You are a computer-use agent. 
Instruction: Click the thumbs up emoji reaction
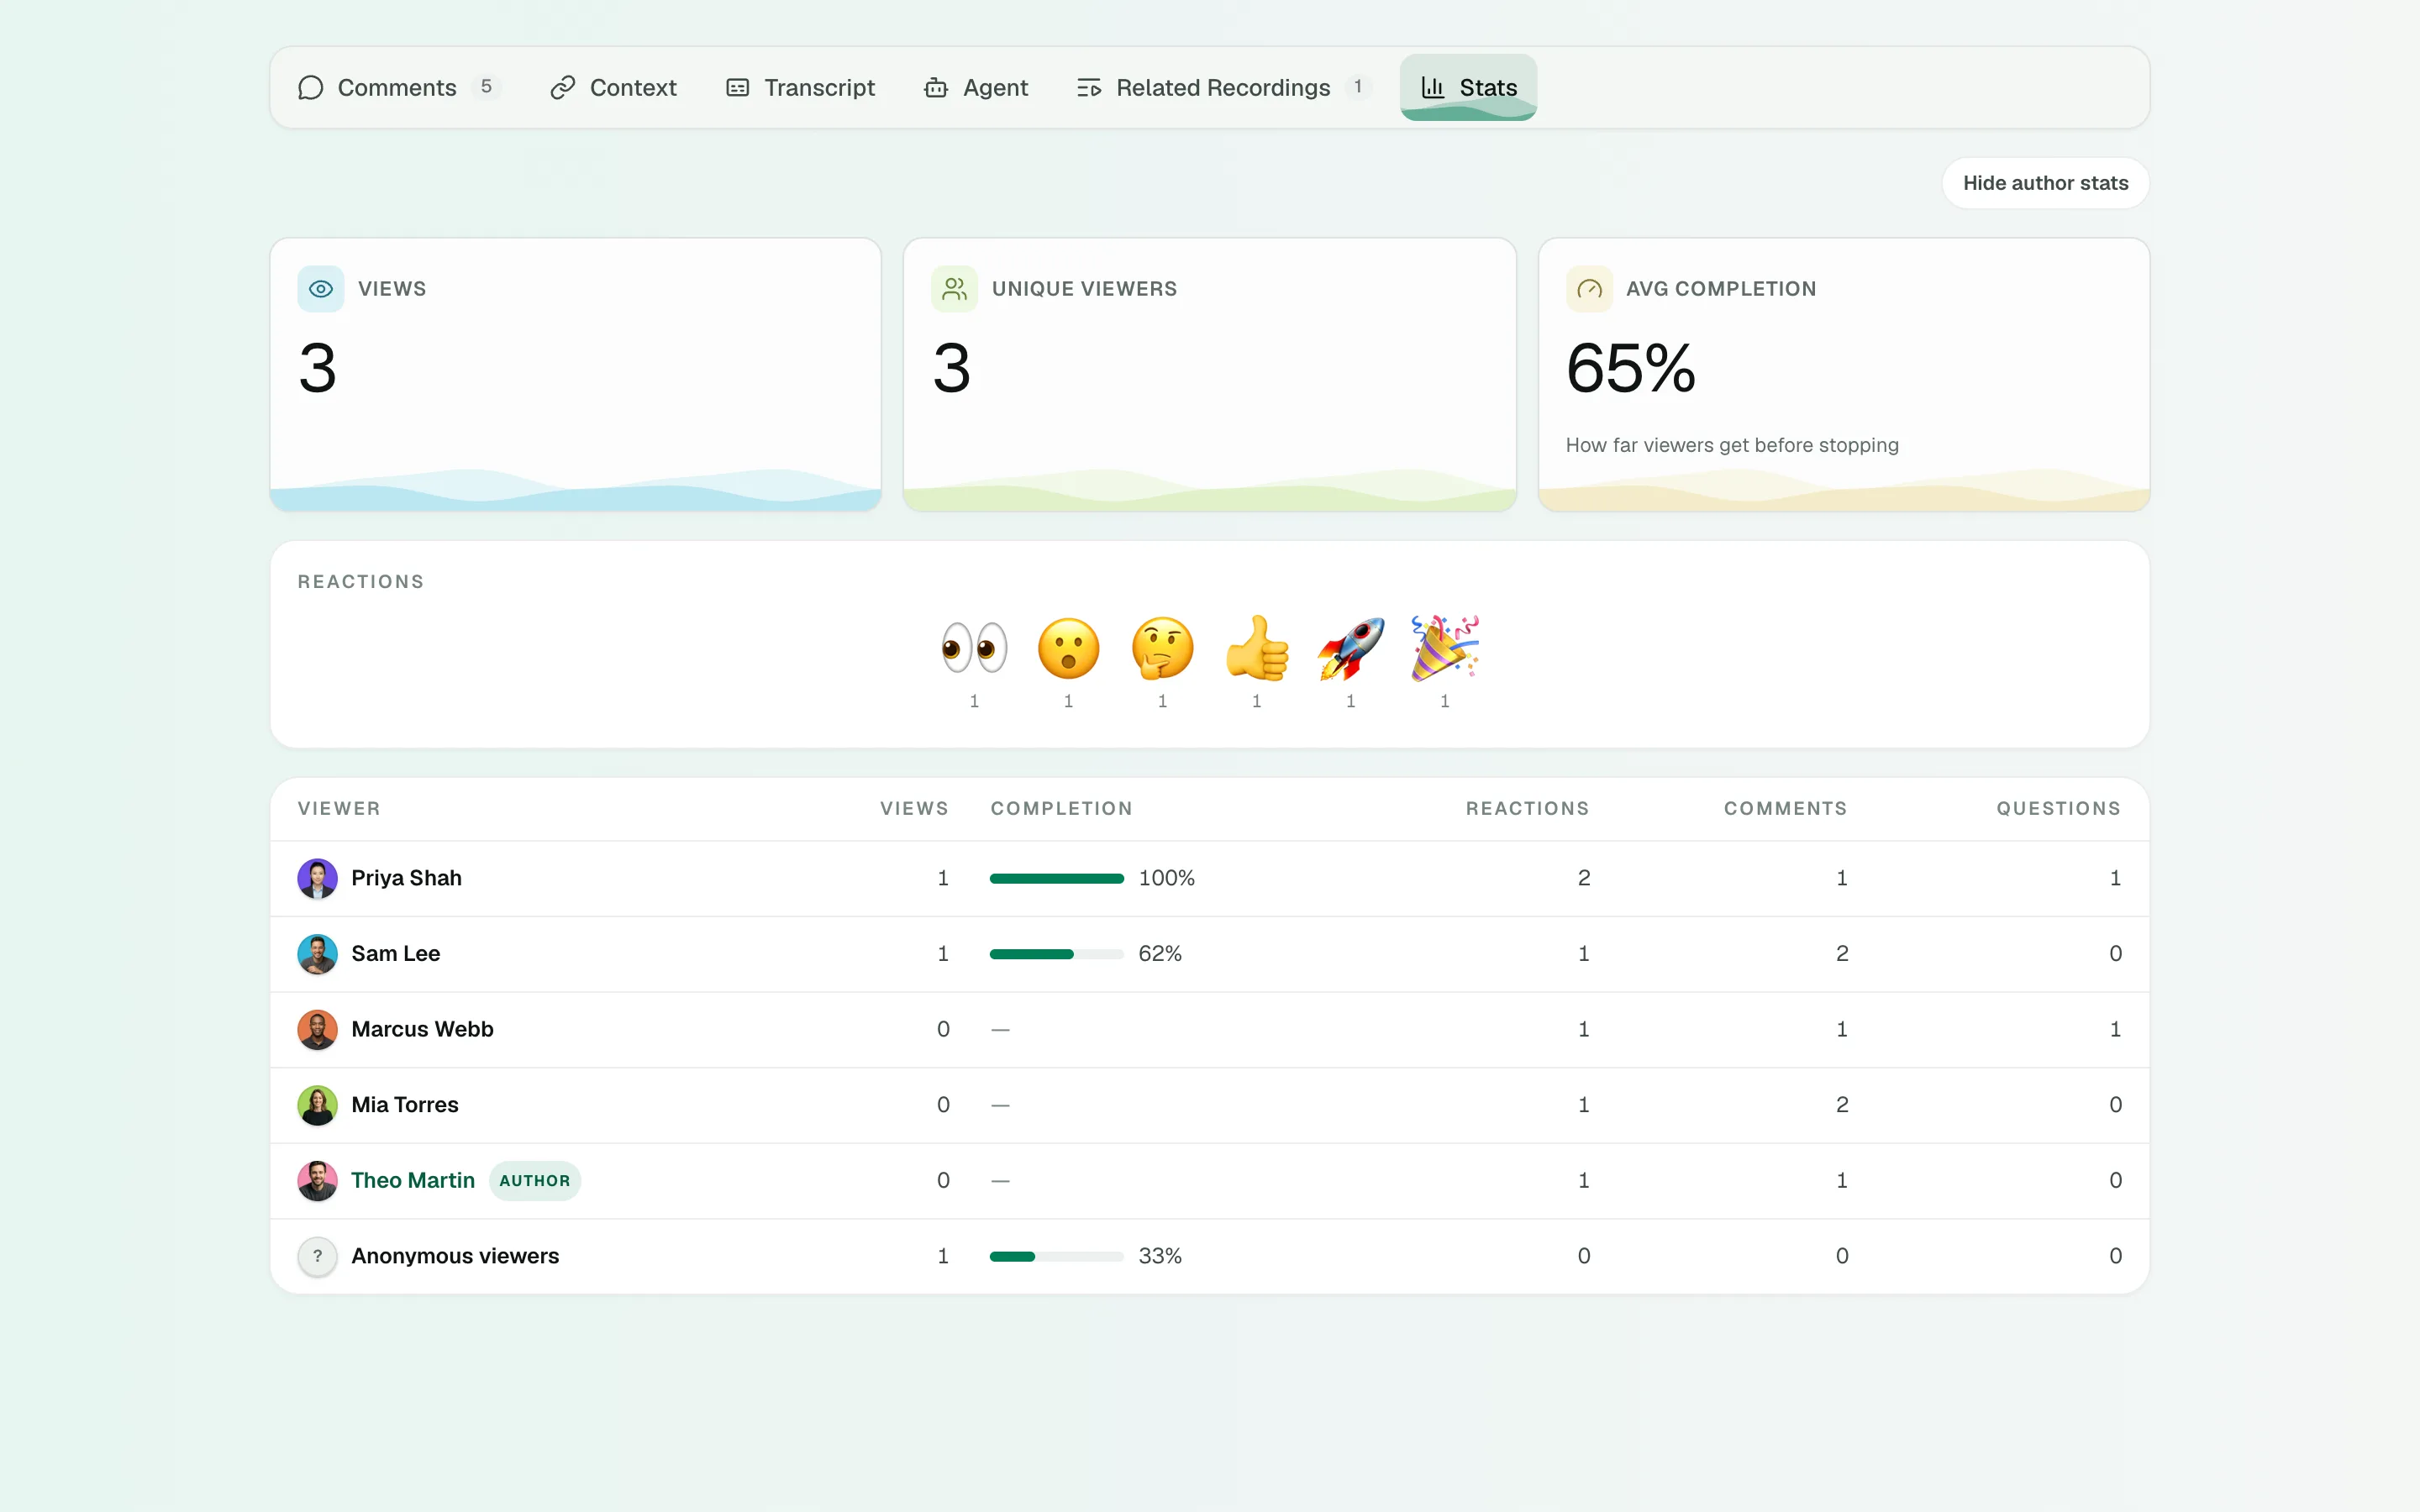pos(1256,648)
